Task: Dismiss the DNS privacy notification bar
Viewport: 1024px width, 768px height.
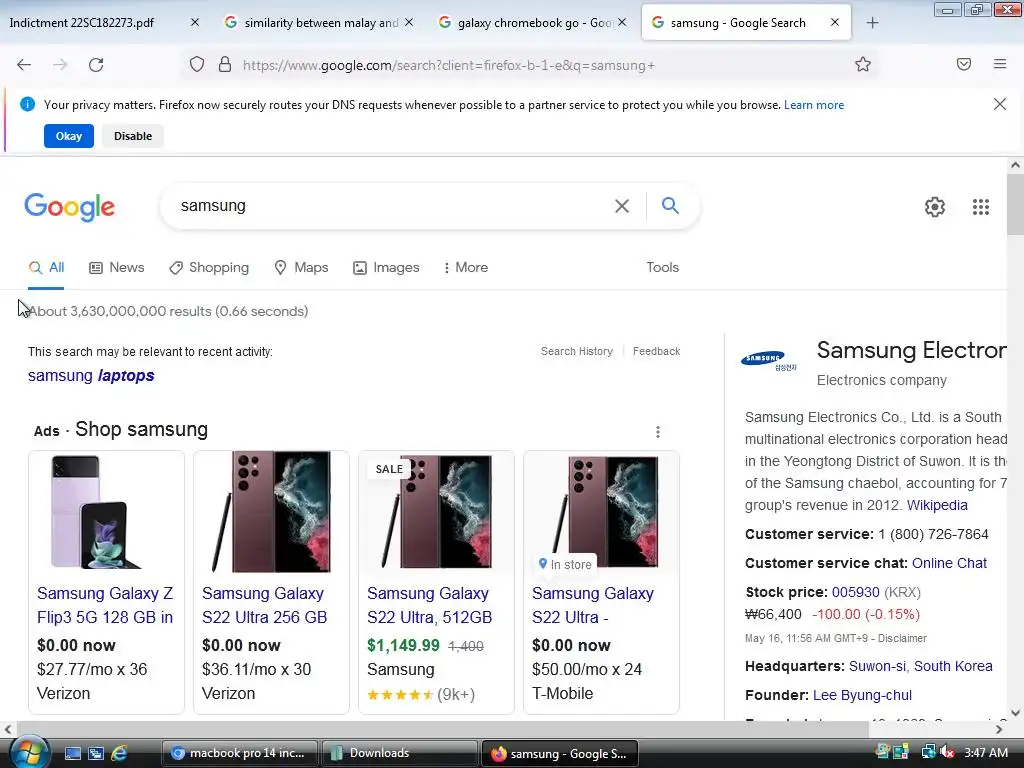Action: tap(1000, 104)
